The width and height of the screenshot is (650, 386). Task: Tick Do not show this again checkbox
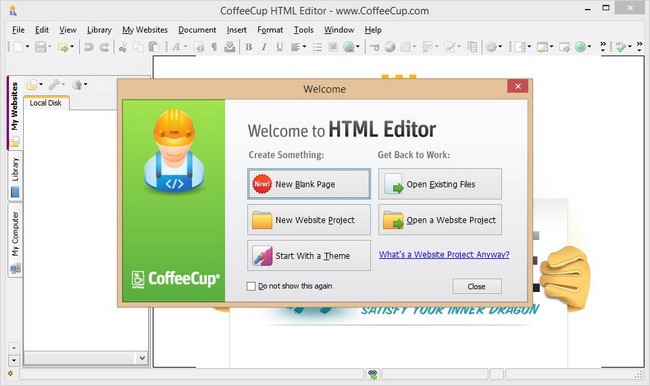pos(251,286)
